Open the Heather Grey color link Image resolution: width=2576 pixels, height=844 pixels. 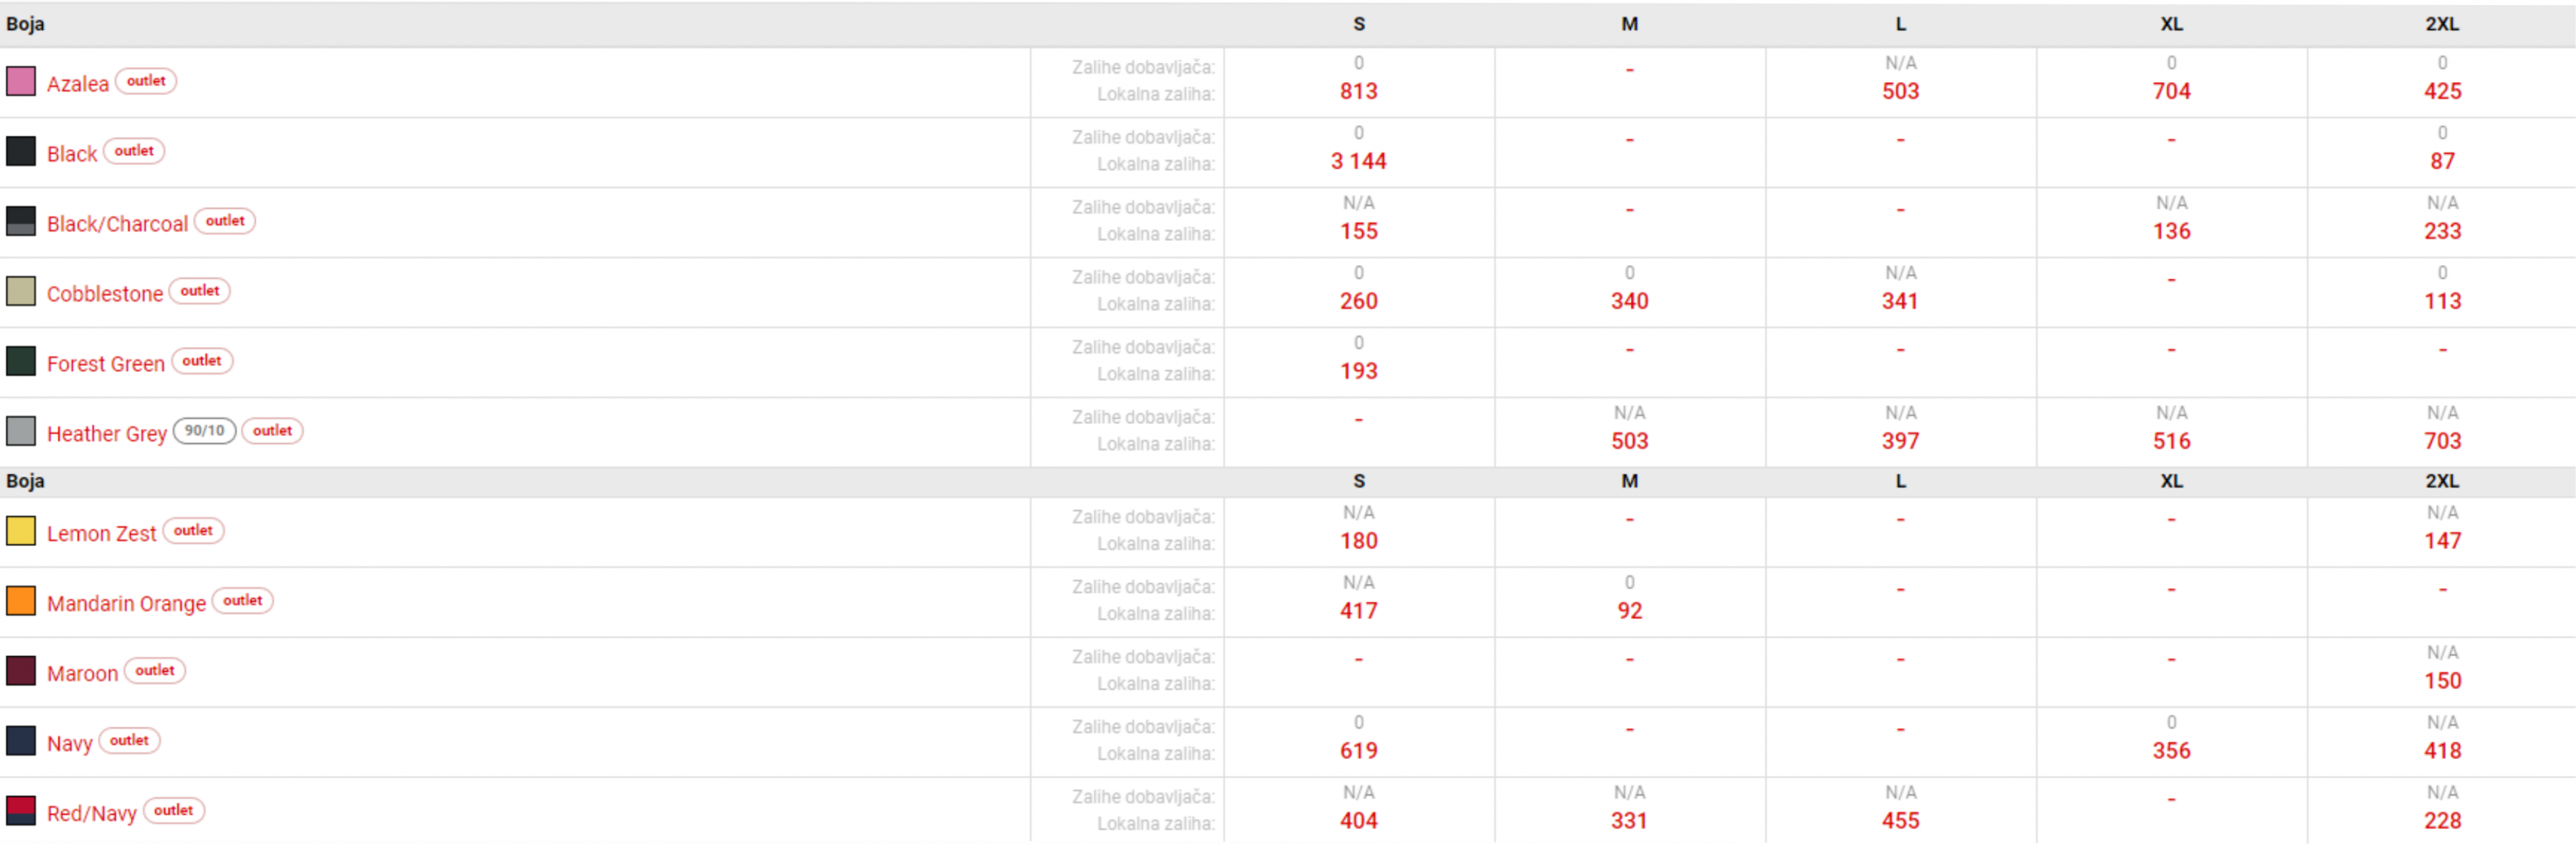107,434
